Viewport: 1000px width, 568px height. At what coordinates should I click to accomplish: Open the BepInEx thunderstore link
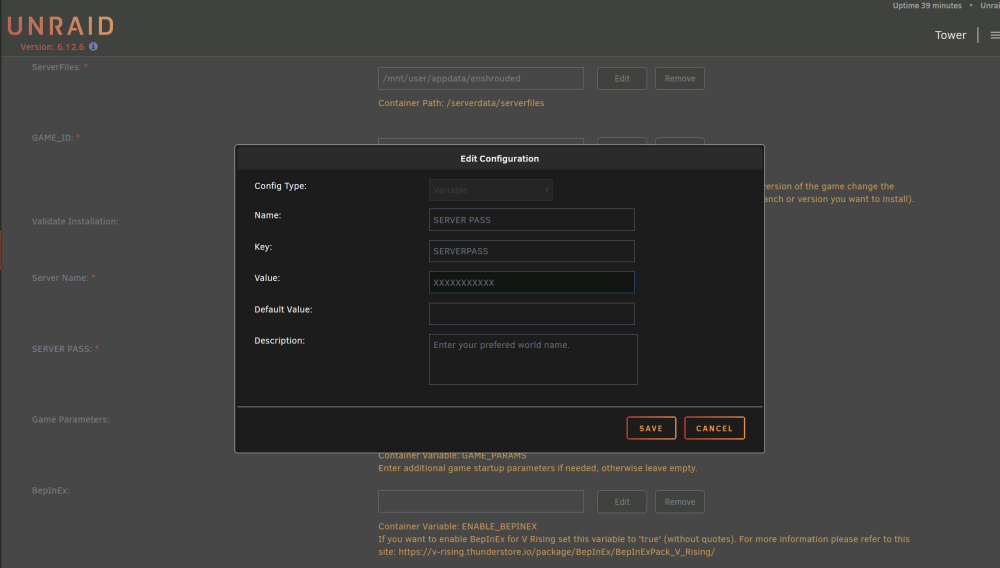coord(557,552)
